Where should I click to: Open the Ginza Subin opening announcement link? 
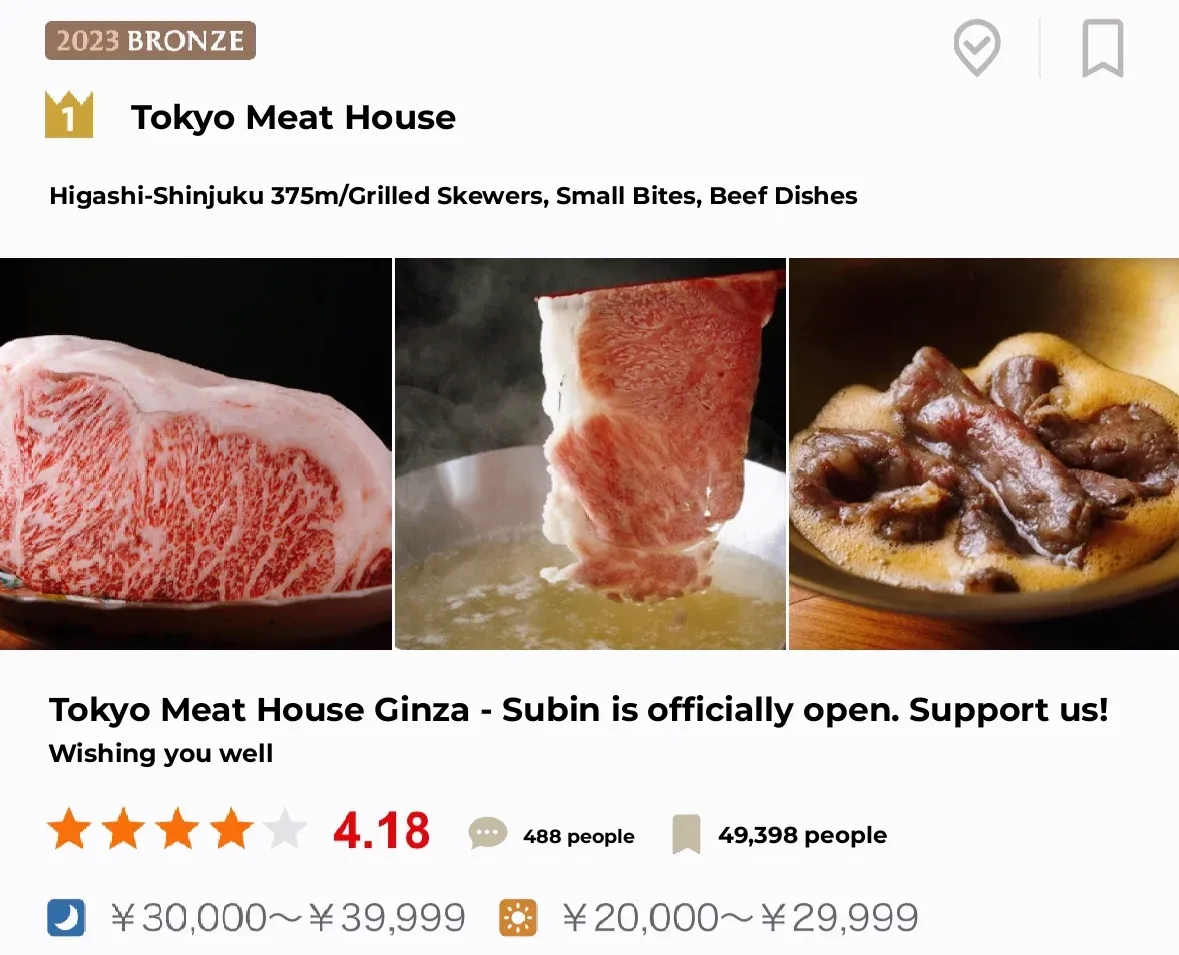coord(578,710)
